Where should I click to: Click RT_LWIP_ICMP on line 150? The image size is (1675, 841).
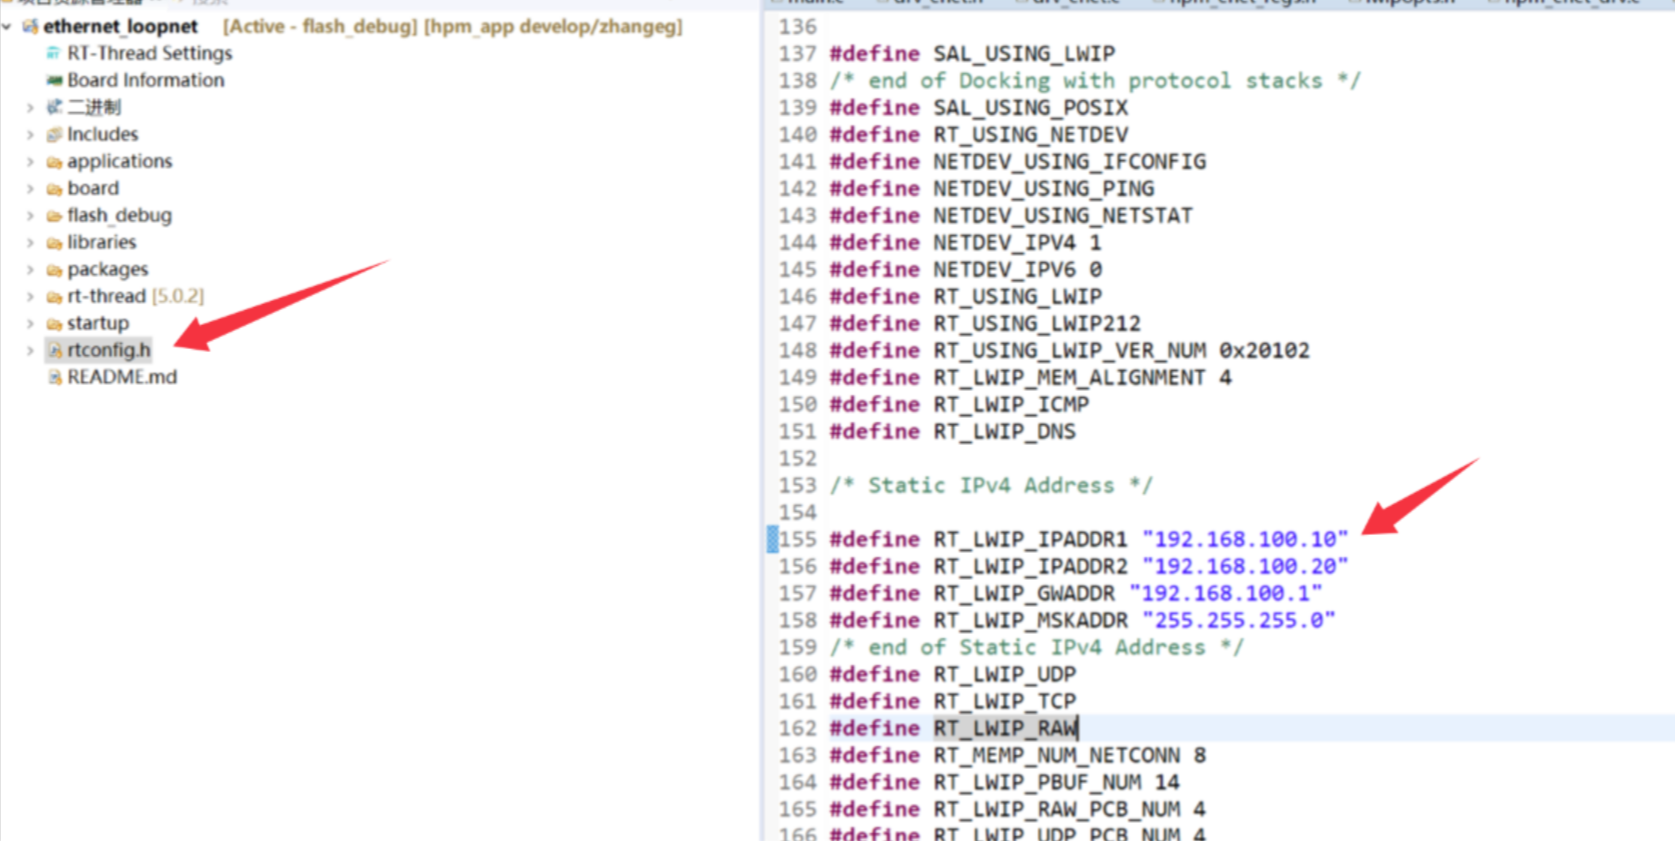[x=1011, y=404]
